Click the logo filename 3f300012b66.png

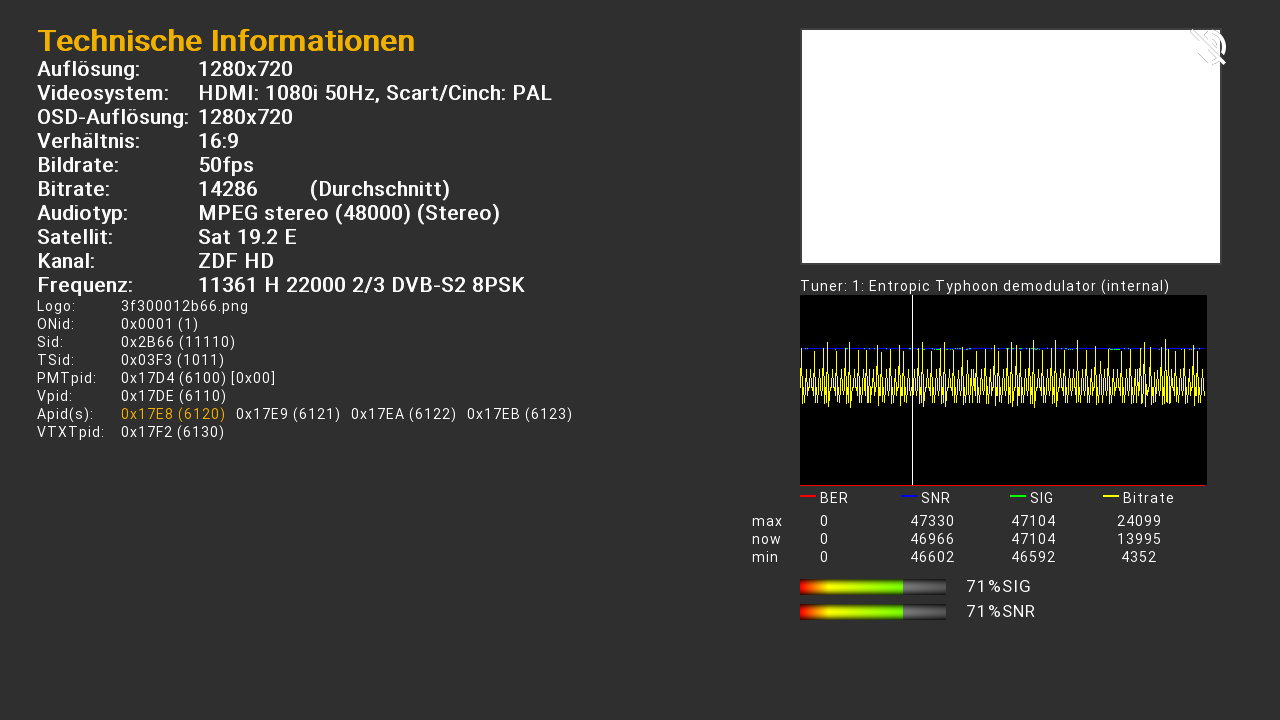[184, 306]
